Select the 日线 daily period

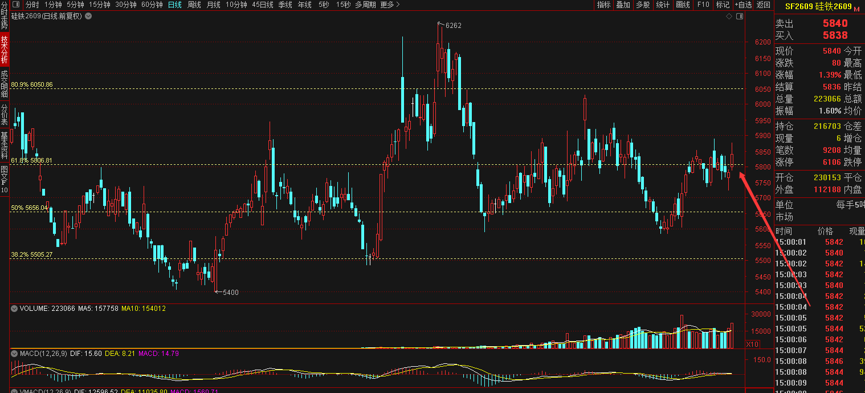[x=174, y=4]
